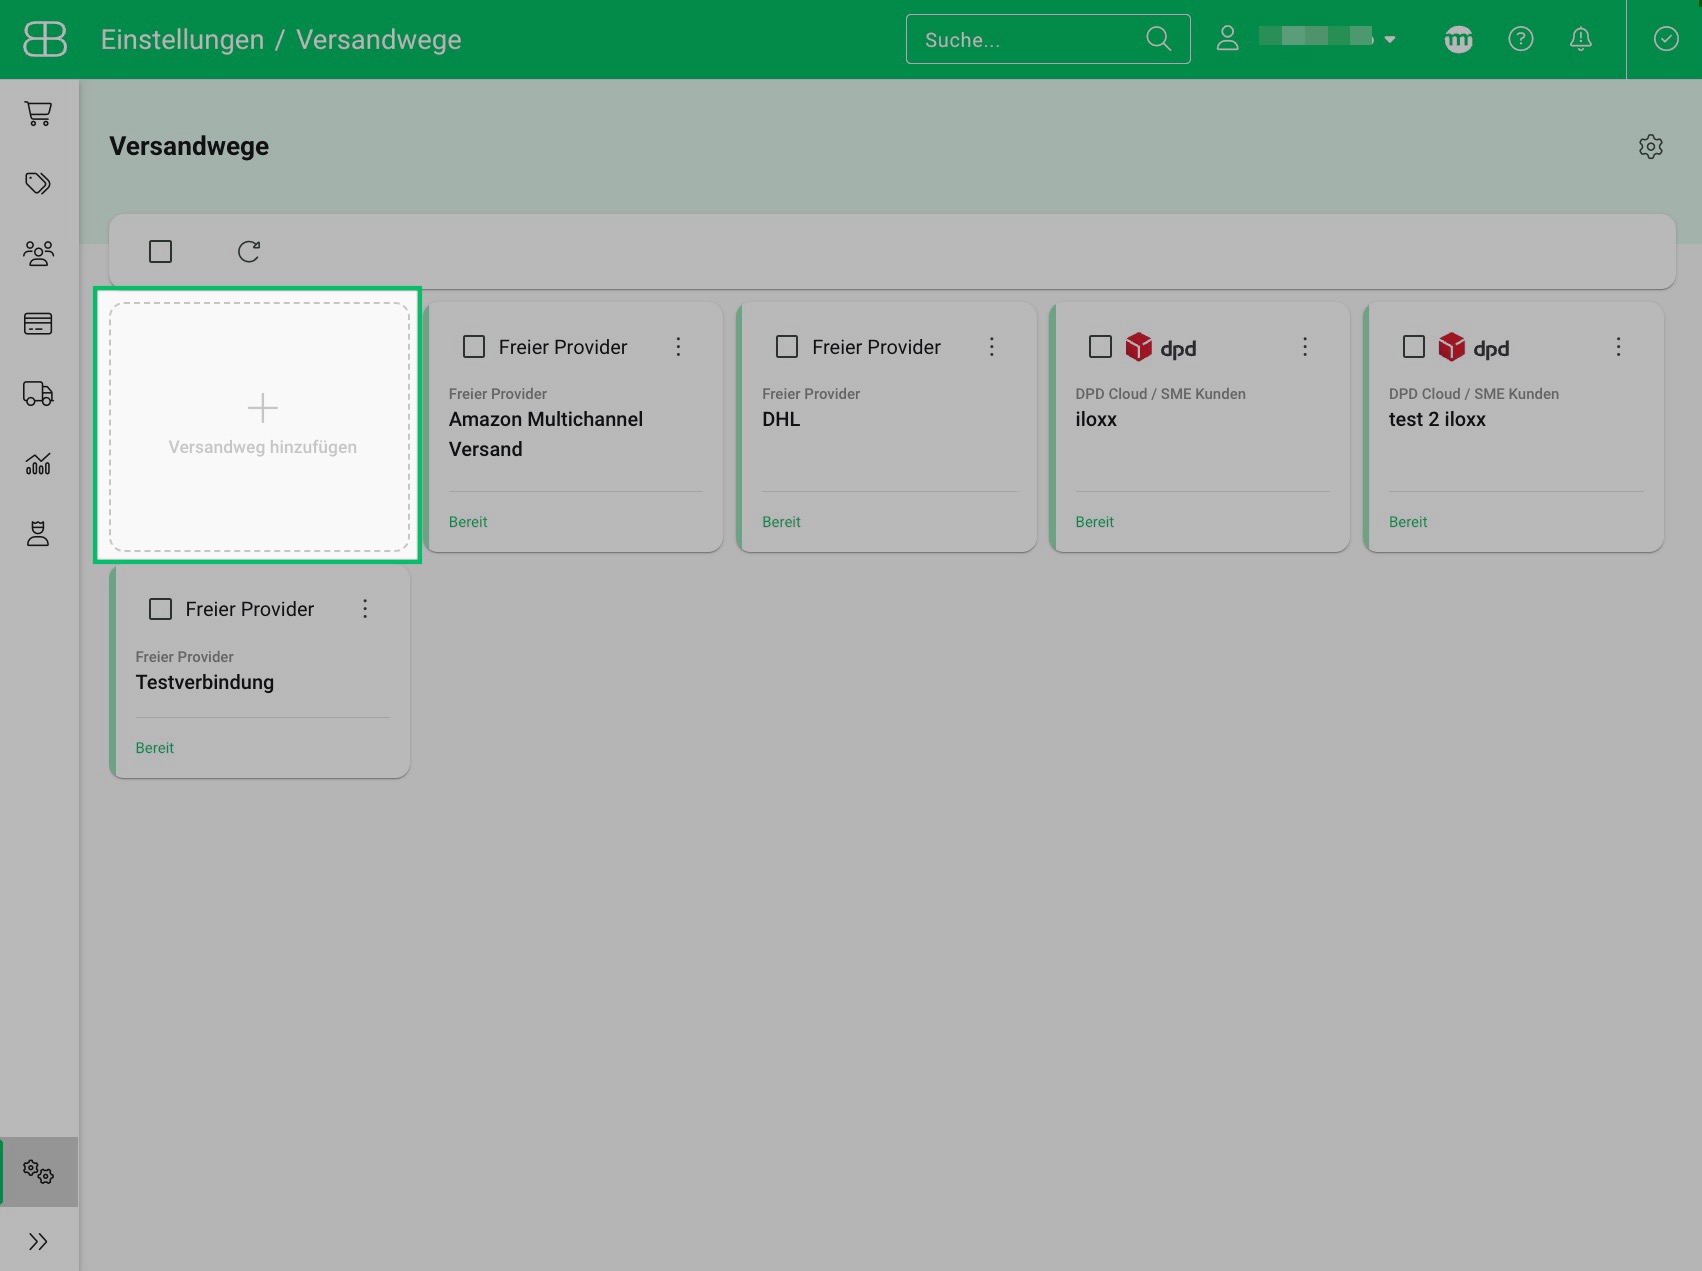Select the Testverbindung card checkbox

pos(160,609)
